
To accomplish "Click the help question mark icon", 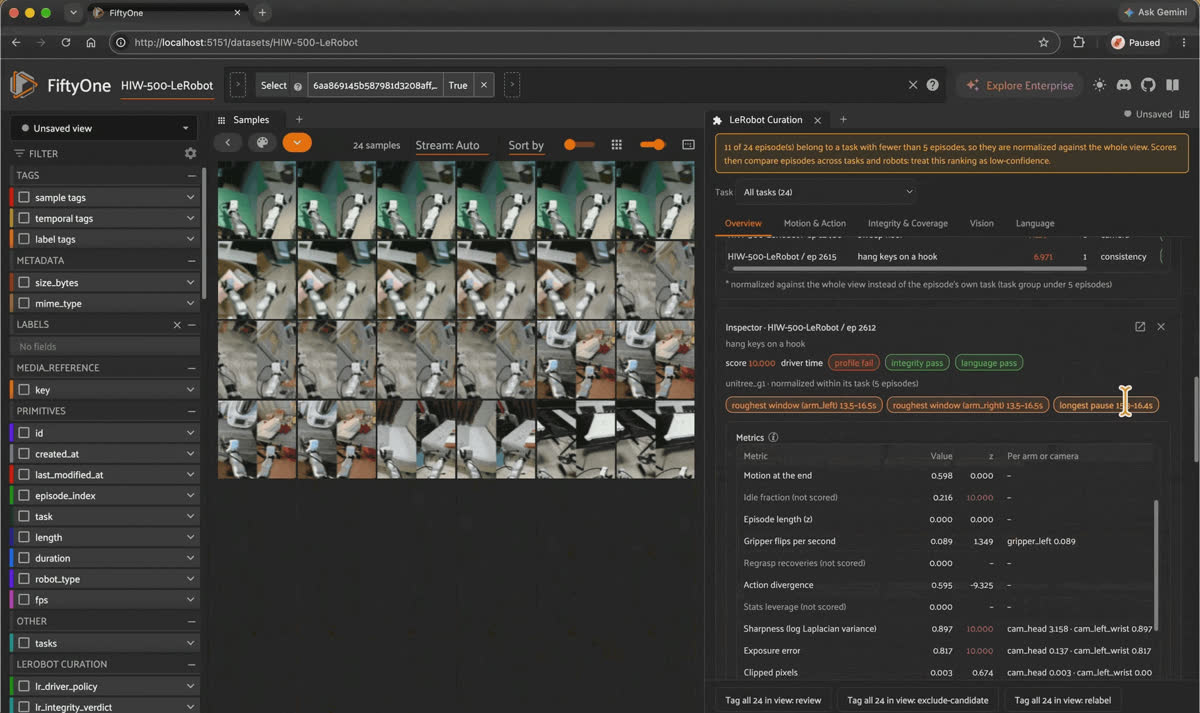I will coord(933,85).
